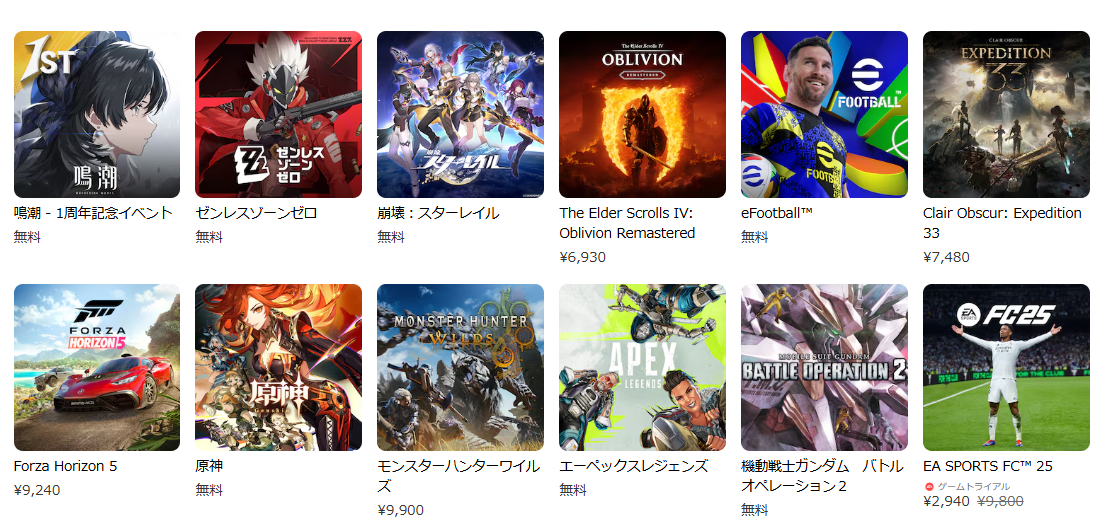Click the Genshin Impact 原神 cover art

pyautogui.click(x=279, y=368)
